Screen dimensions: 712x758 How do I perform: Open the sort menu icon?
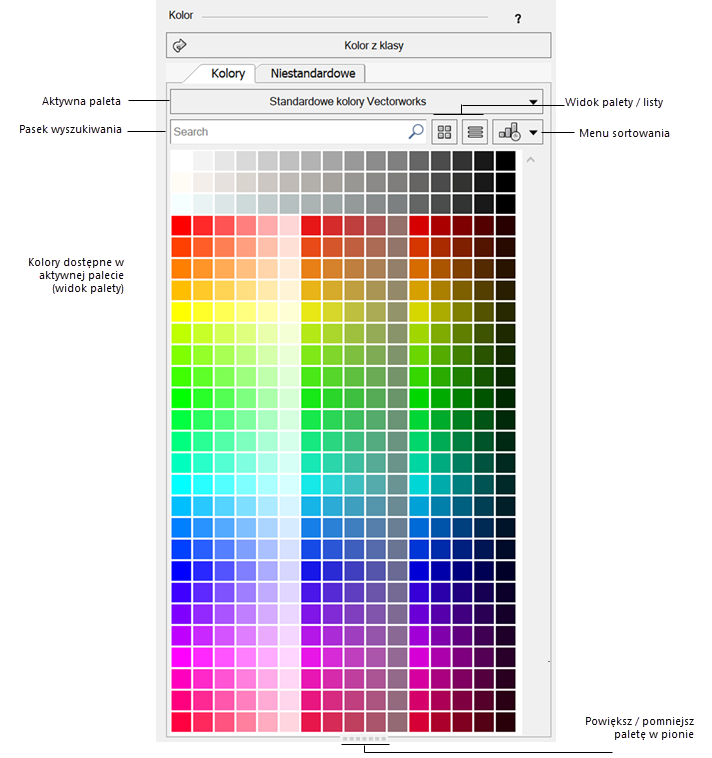(x=509, y=131)
